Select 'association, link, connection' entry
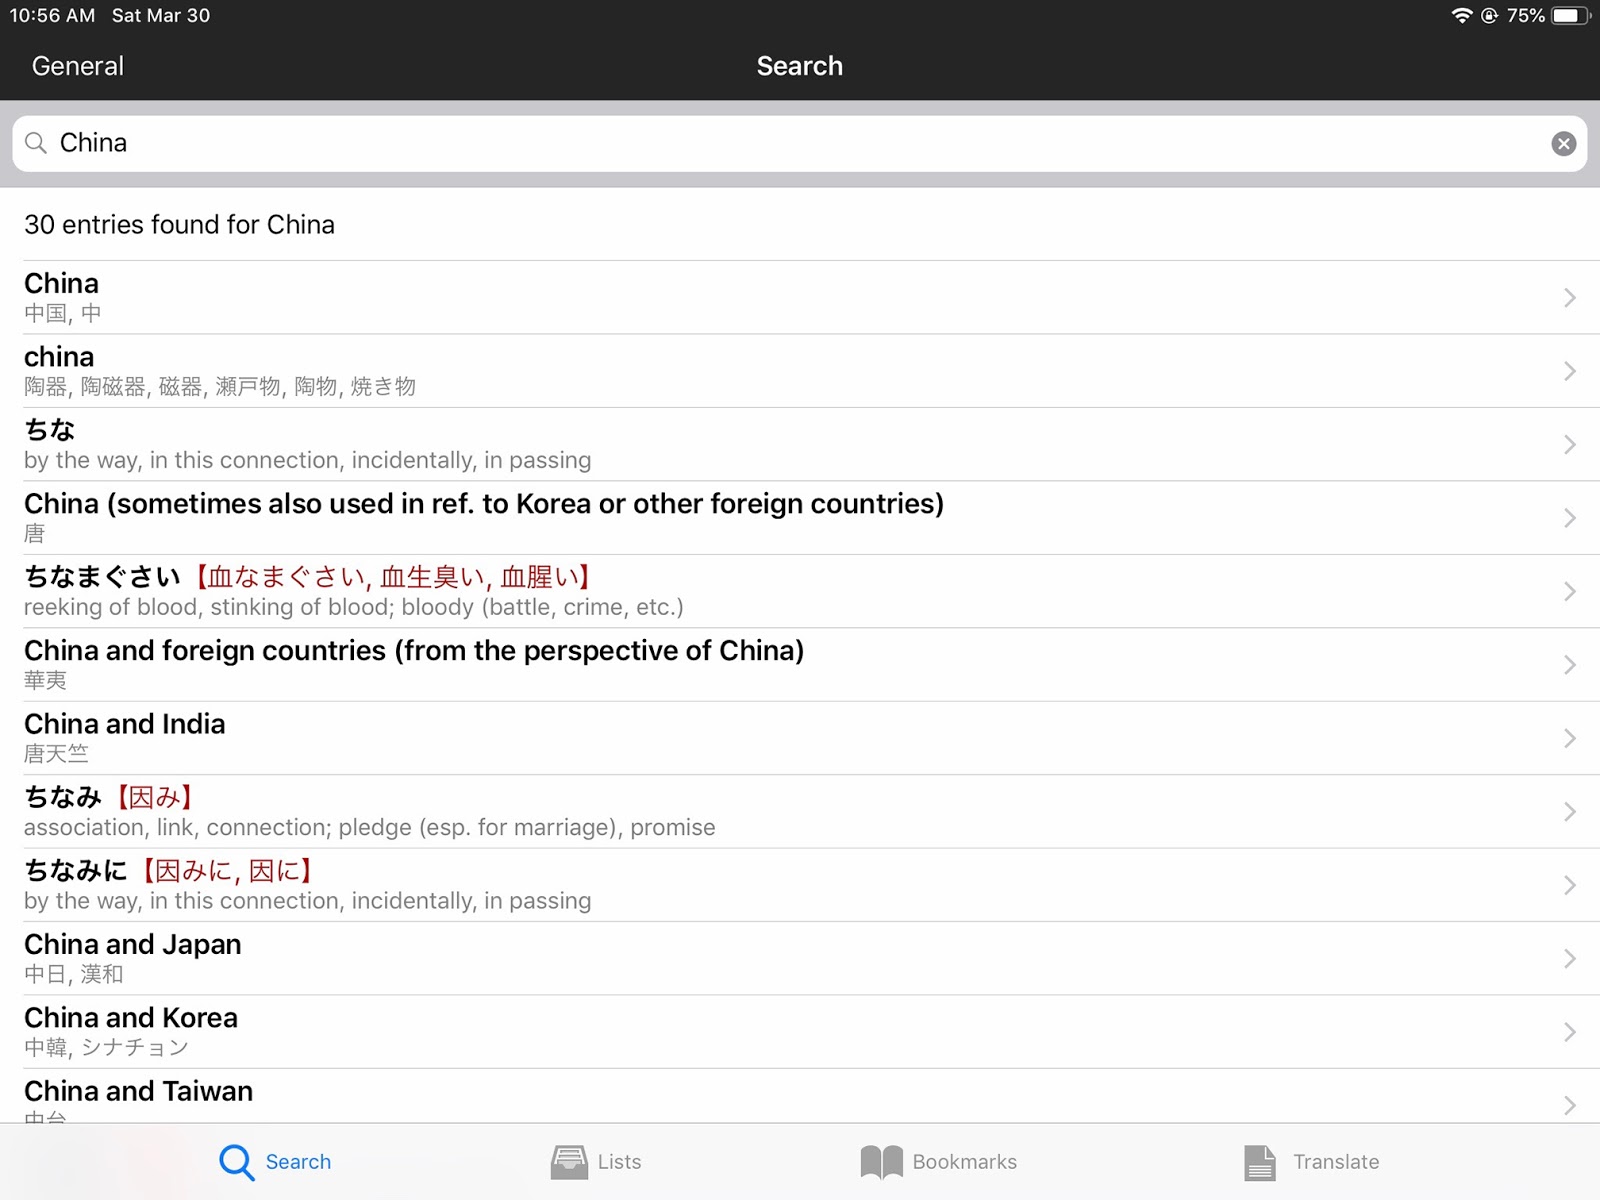1600x1200 pixels. point(800,812)
